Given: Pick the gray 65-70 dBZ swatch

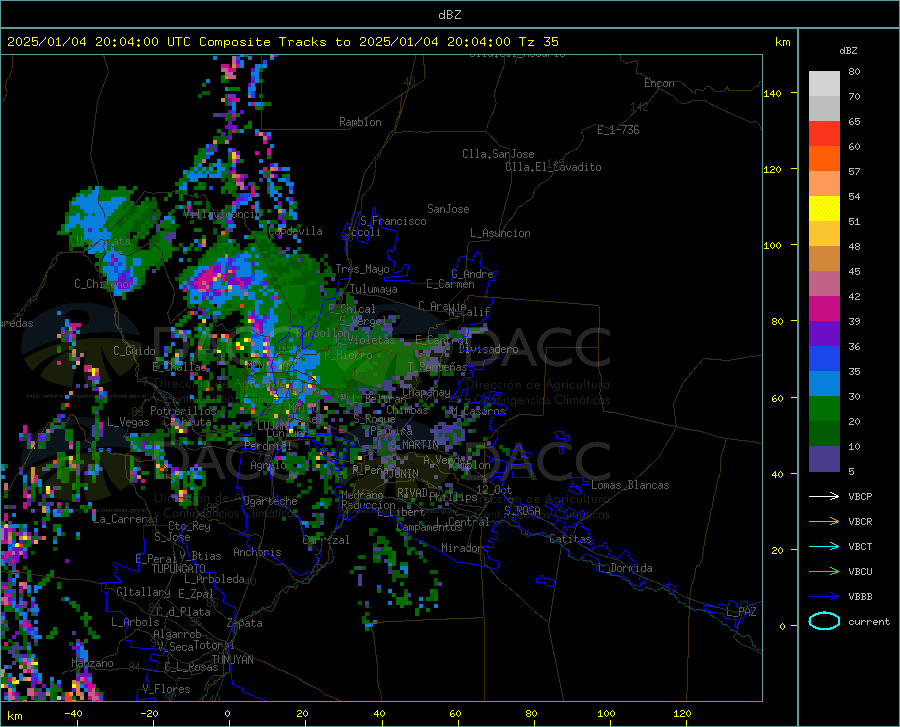Looking at the screenshot, I should point(824,109).
